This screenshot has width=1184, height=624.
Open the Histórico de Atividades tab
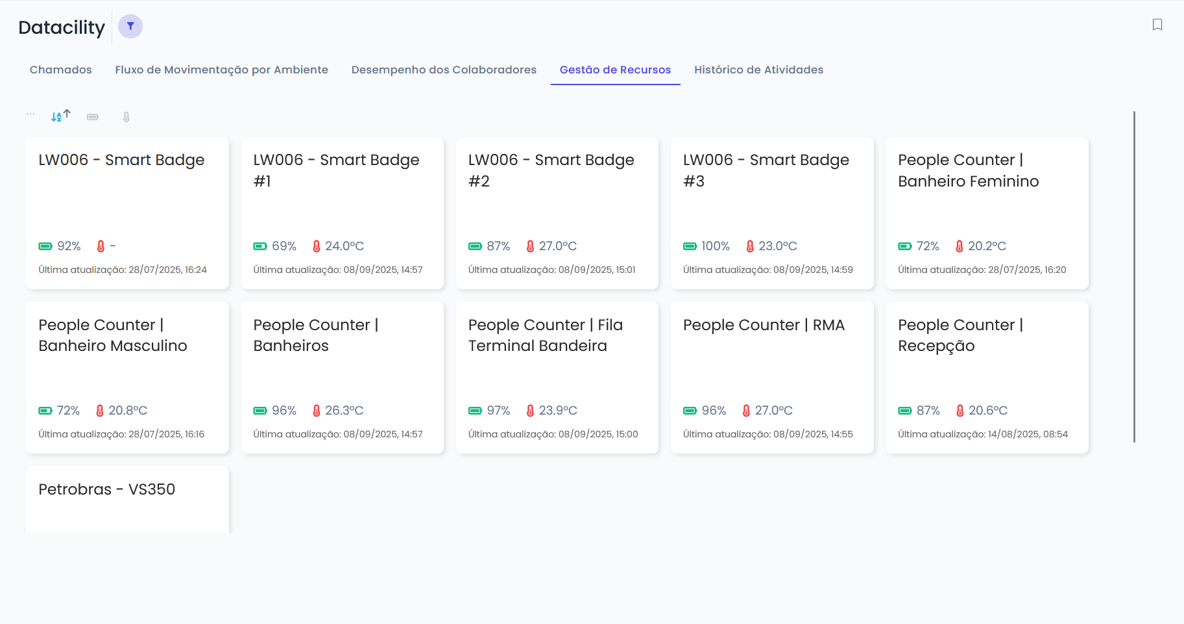click(x=758, y=70)
